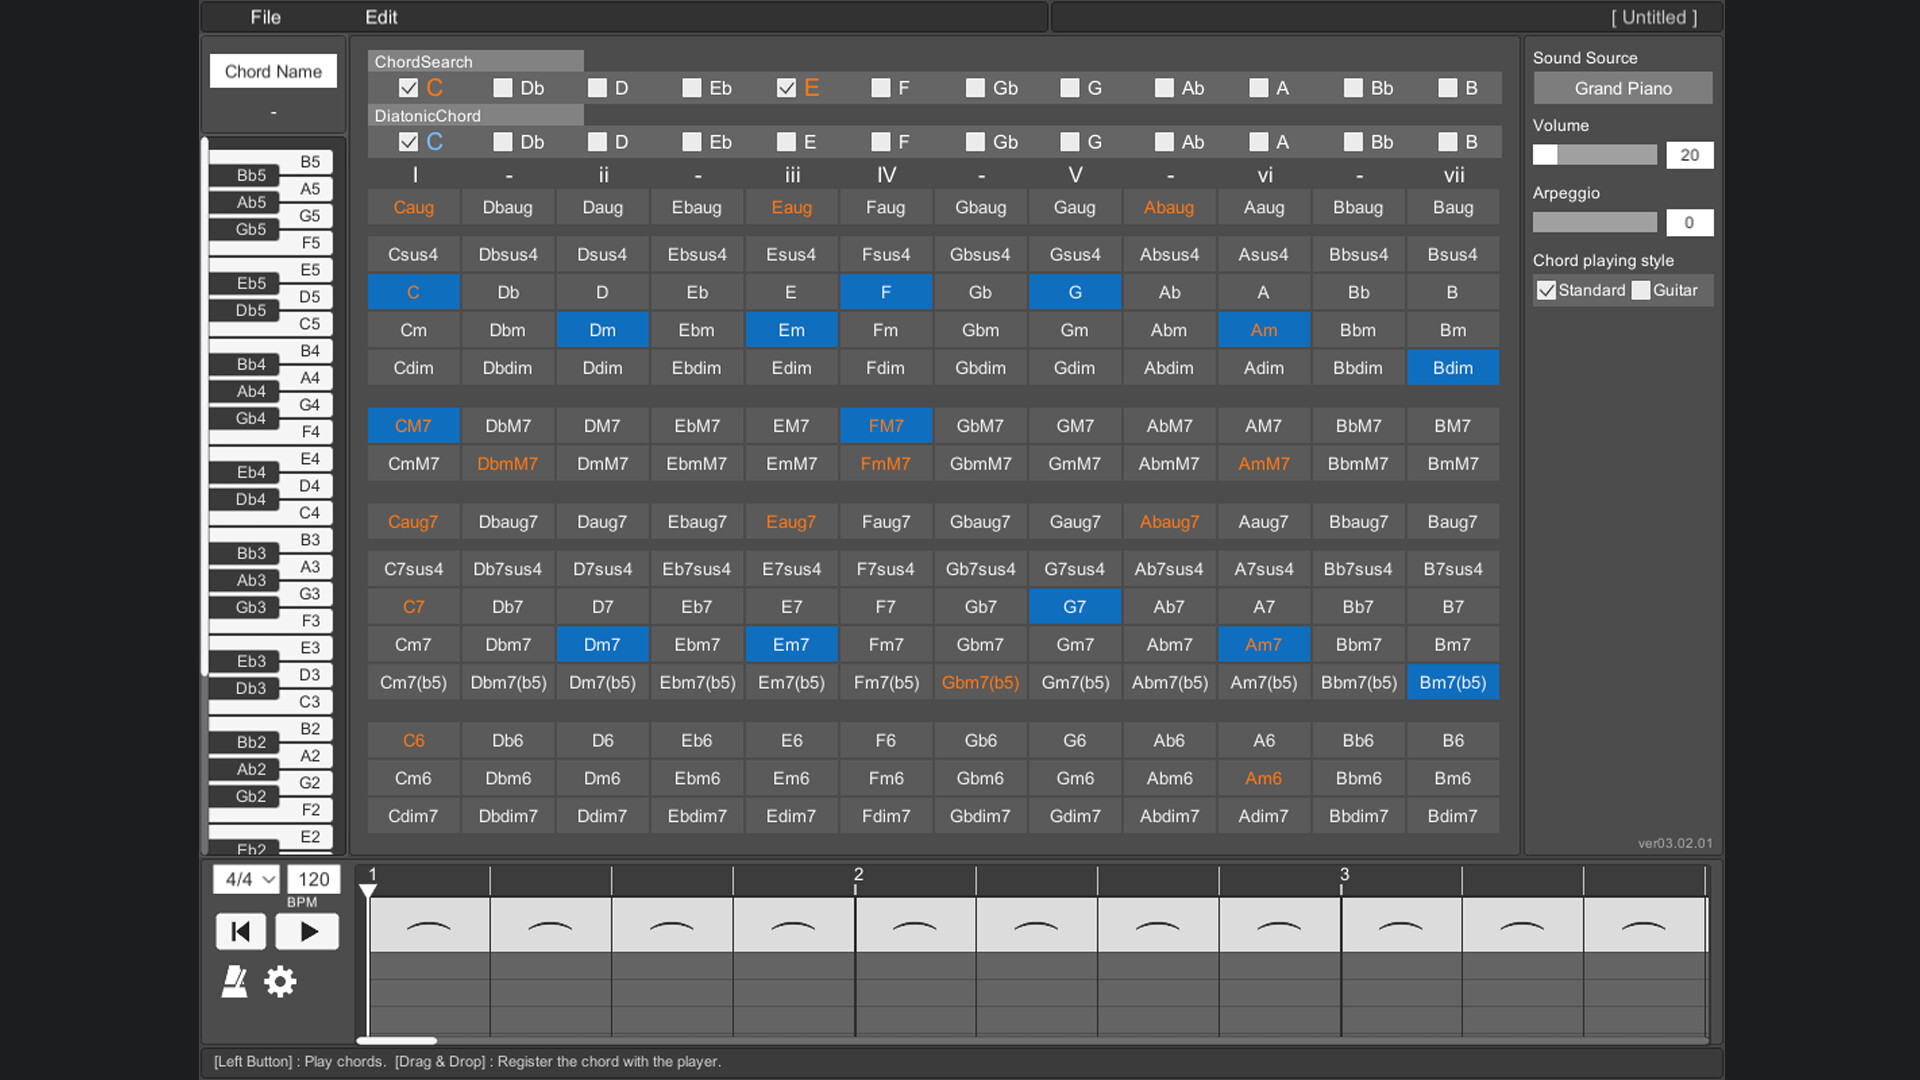Open the Grand Piano sound source selector
This screenshot has width=1920, height=1080.
(1622, 88)
